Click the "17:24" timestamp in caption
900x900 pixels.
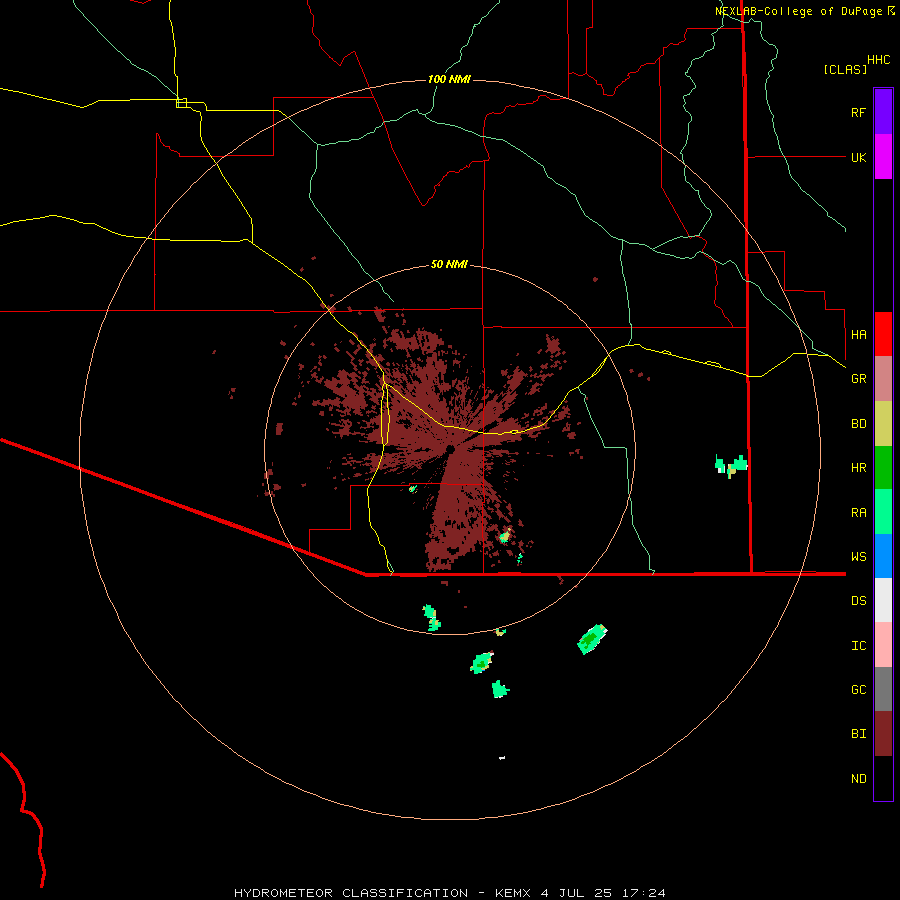pyautogui.click(x=646, y=893)
